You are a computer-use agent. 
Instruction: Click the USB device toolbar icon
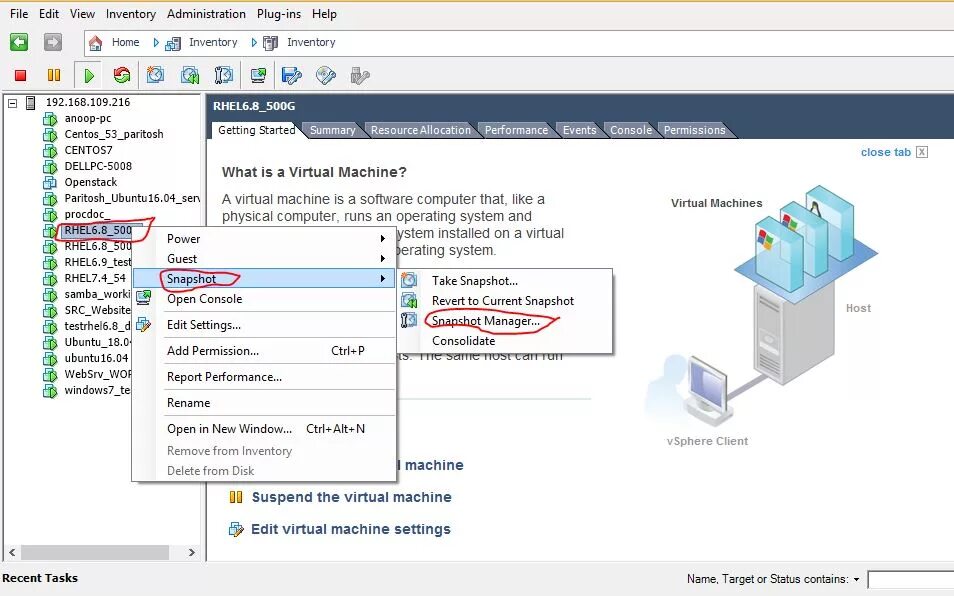tap(360, 75)
